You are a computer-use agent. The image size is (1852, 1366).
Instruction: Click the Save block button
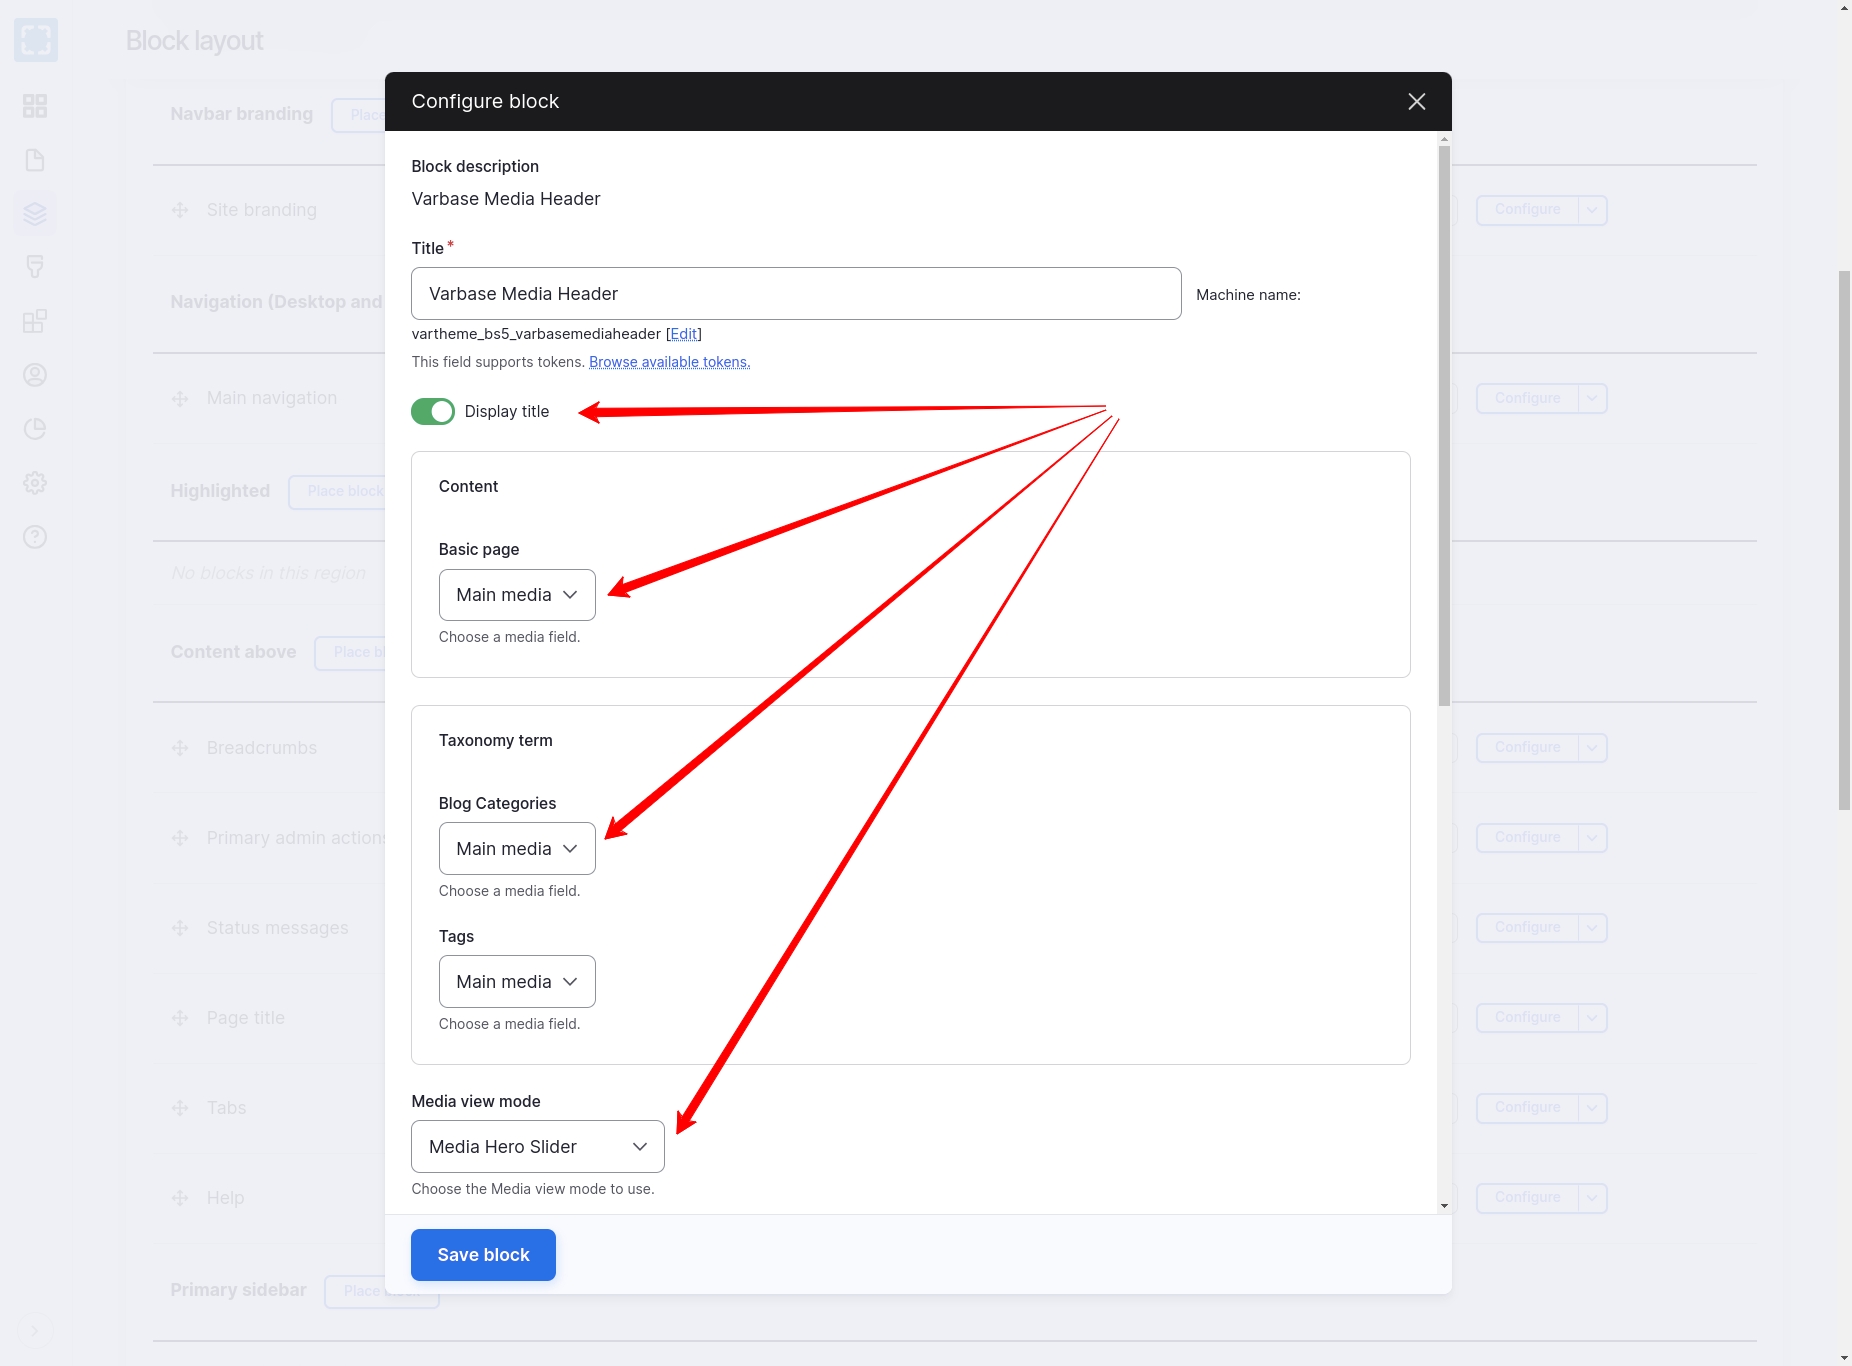(x=483, y=1255)
